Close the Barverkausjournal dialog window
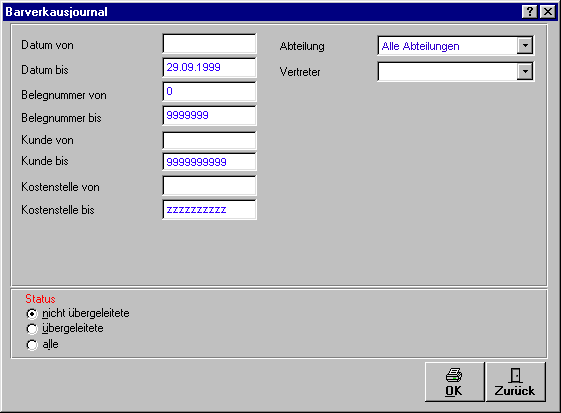This screenshot has width=561, height=413. (x=548, y=12)
